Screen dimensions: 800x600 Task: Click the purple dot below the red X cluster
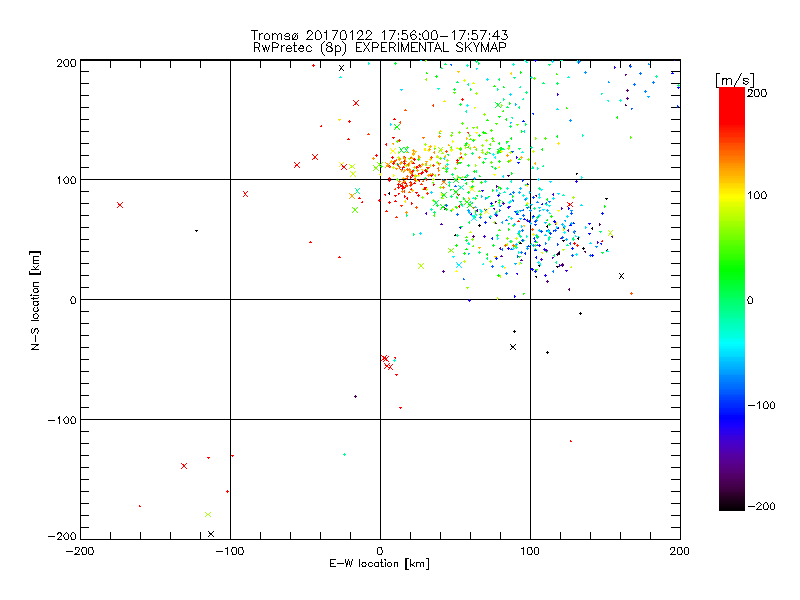click(356, 396)
